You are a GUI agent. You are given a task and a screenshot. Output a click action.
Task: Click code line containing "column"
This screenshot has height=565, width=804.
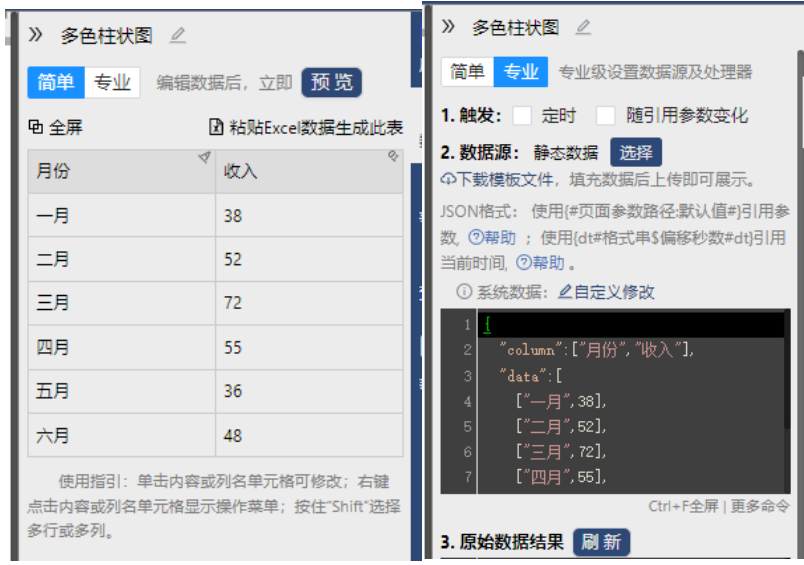tap(596, 350)
